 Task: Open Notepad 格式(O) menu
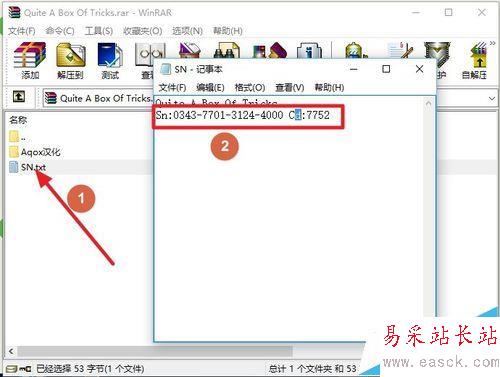pyautogui.click(x=250, y=88)
